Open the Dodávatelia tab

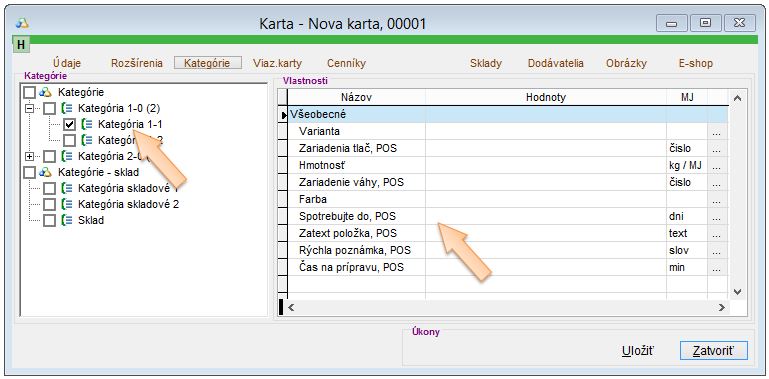click(556, 63)
